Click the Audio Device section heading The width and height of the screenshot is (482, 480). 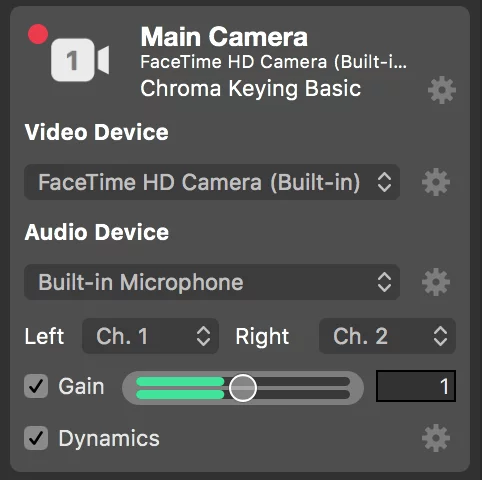pos(97,232)
